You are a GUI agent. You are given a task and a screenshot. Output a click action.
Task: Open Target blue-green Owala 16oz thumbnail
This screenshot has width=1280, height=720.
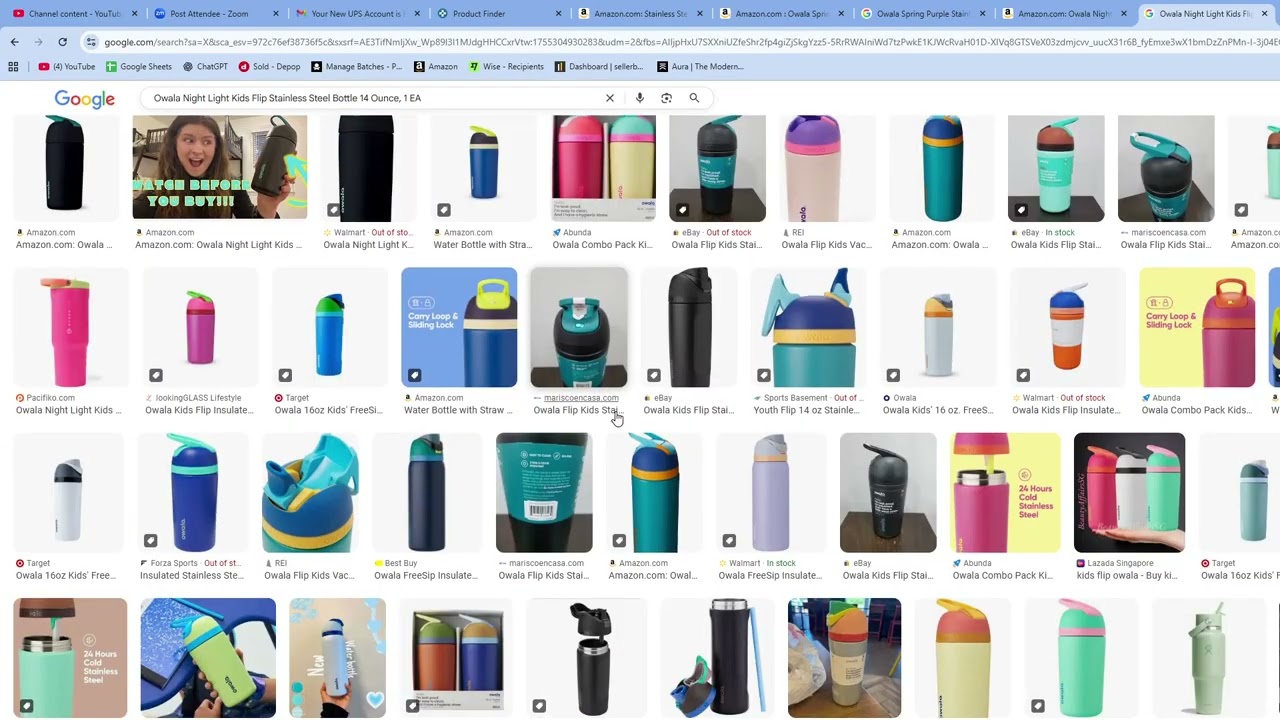pyautogui.click(x=329, y=327)
